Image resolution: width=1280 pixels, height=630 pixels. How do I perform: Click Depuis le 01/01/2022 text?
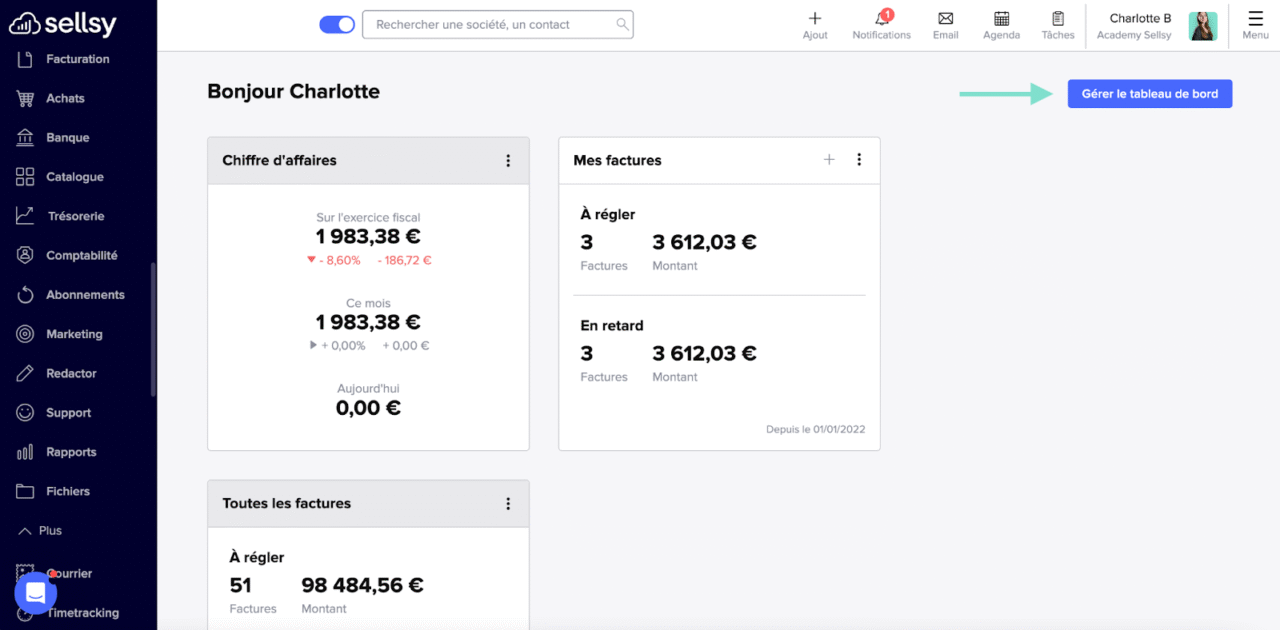pyautogui.click(x=816, y=429)
